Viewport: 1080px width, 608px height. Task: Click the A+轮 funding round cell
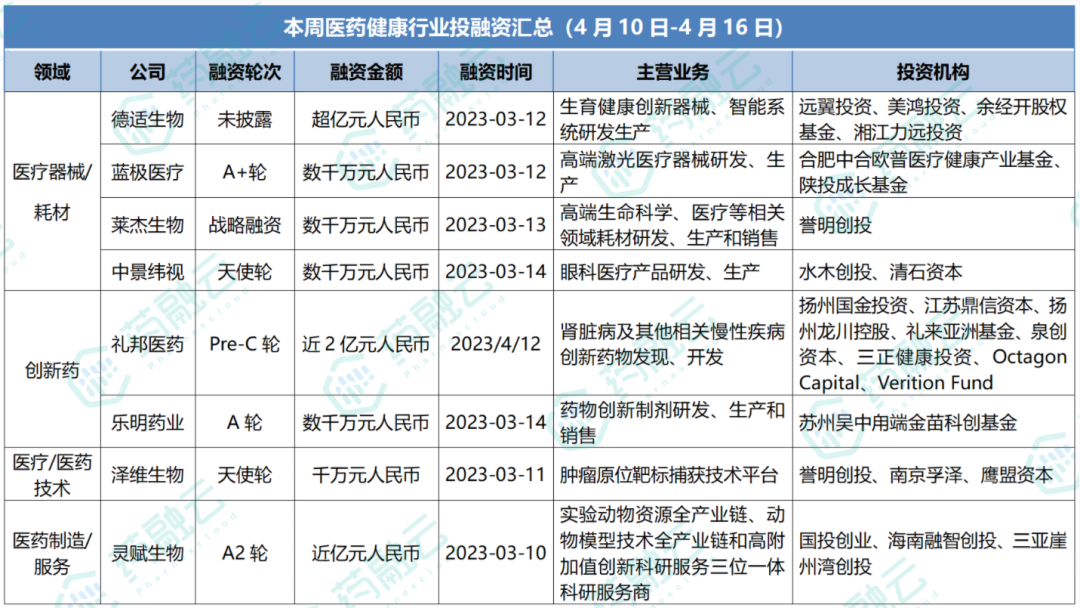point(245,171)
